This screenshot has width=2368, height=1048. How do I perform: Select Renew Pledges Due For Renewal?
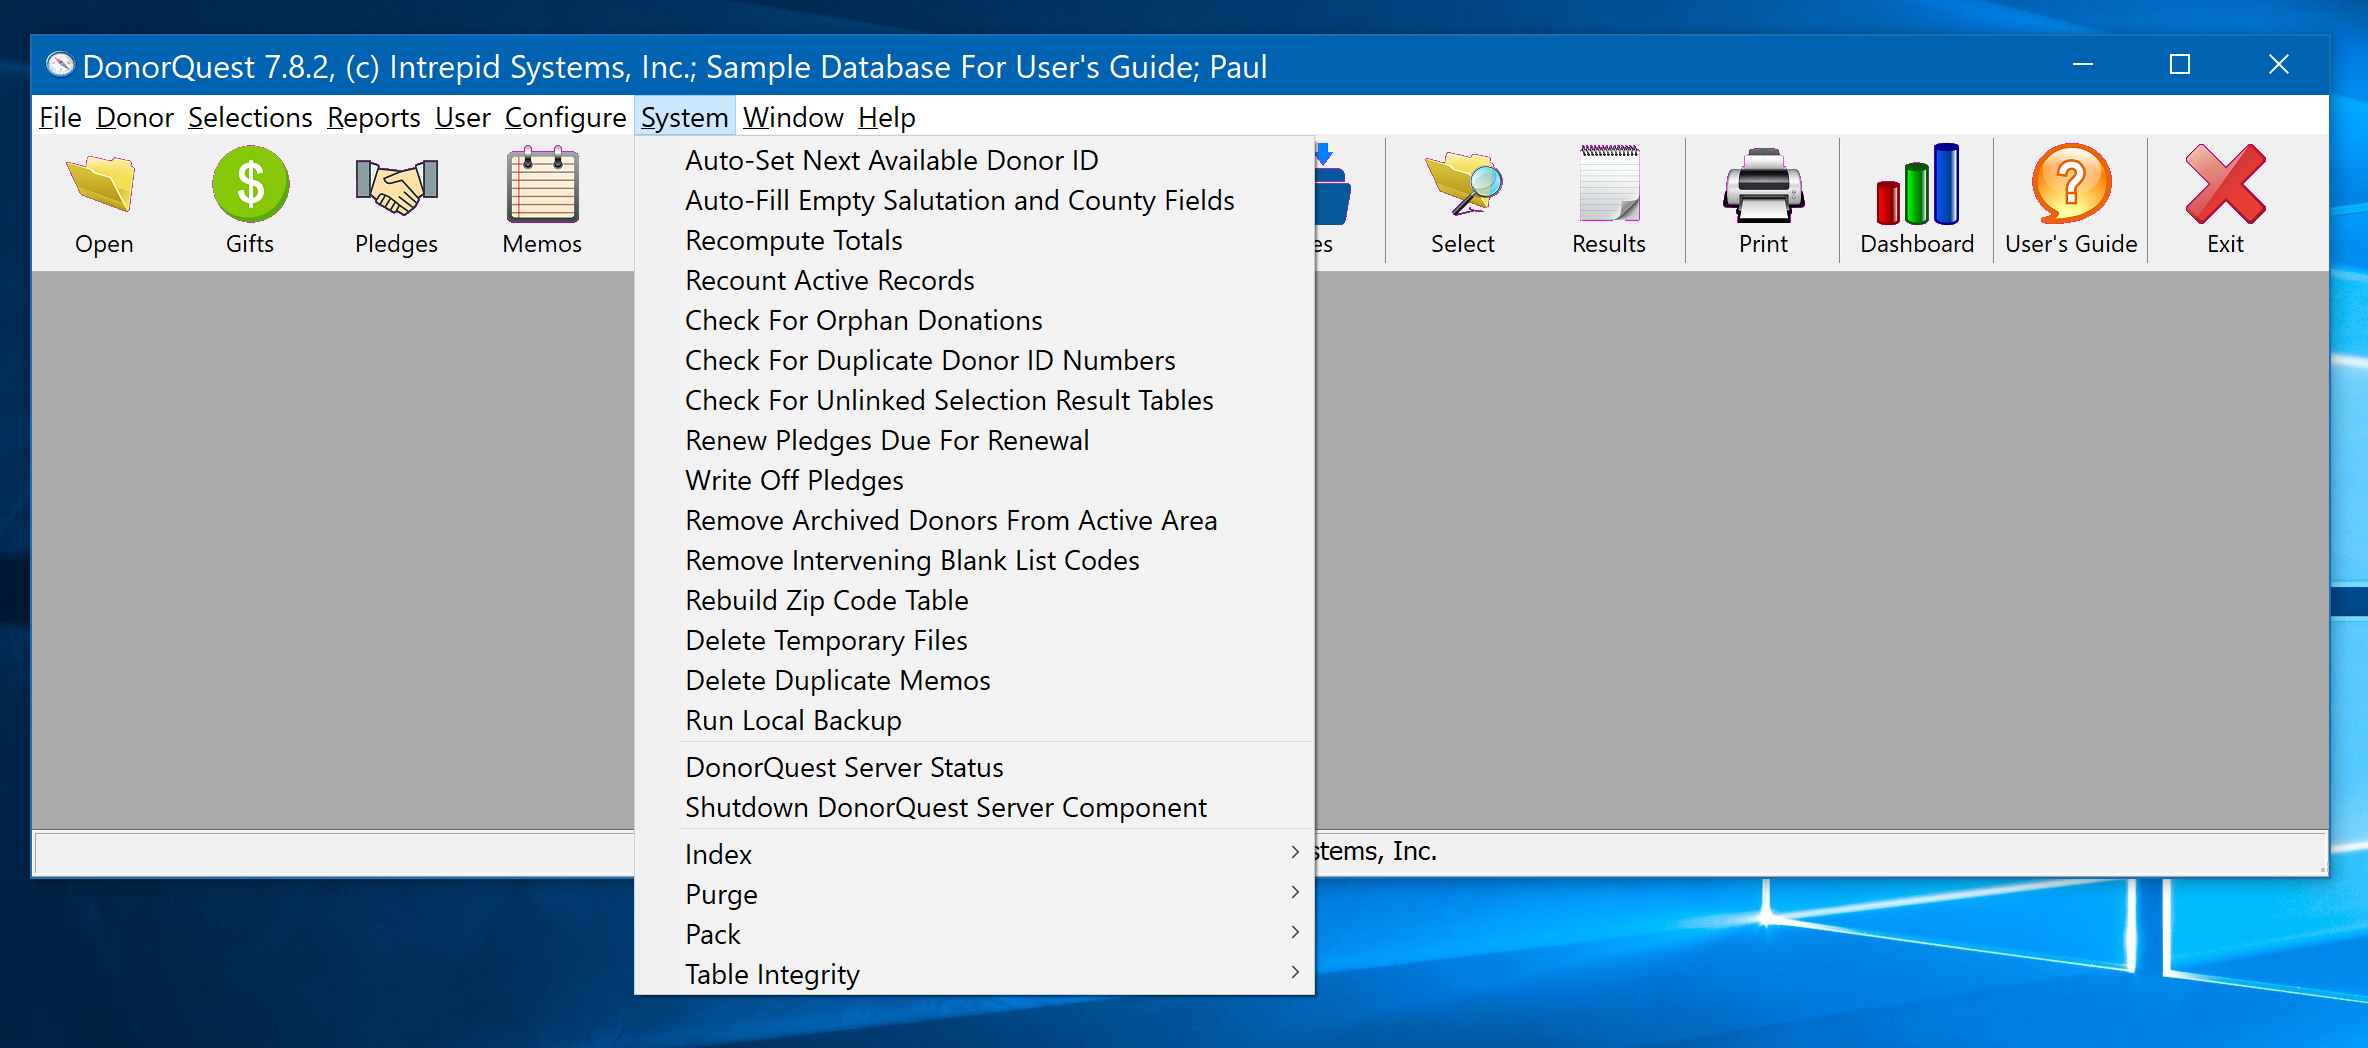point(974,440)
